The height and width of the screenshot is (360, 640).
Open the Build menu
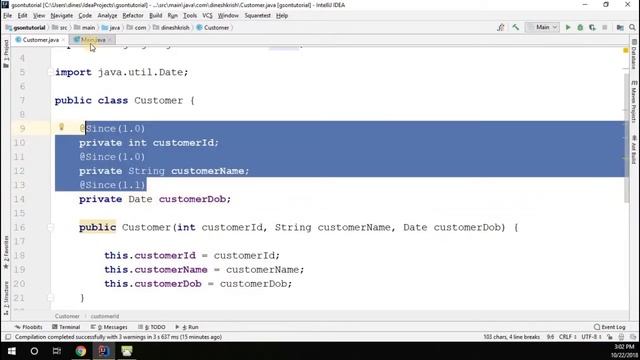[156, 16]
